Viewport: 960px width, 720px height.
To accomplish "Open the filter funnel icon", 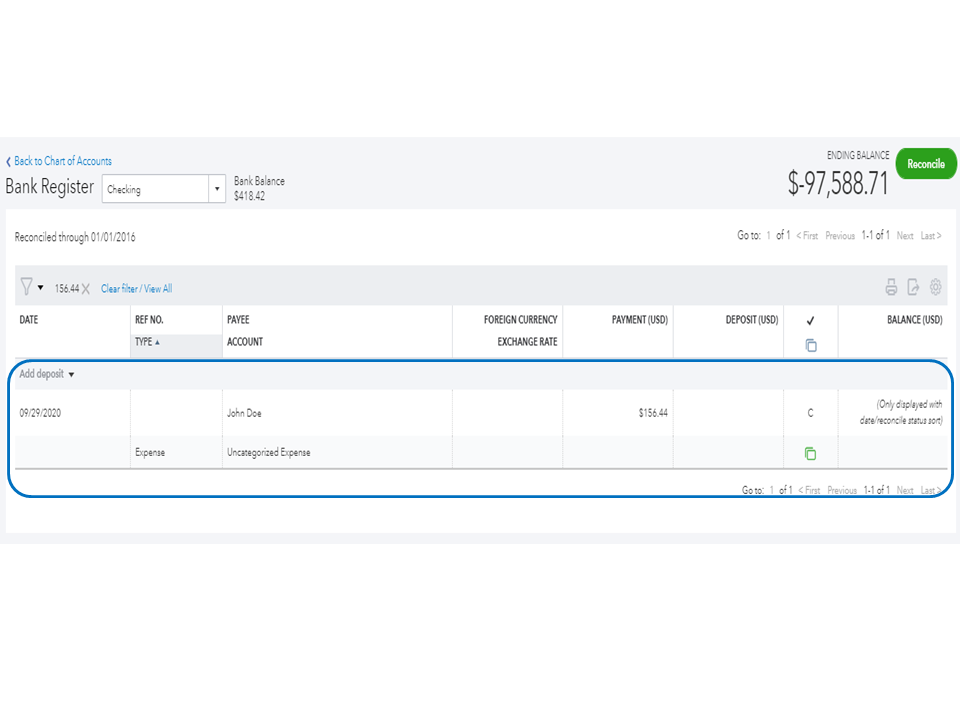I will 27,288.
